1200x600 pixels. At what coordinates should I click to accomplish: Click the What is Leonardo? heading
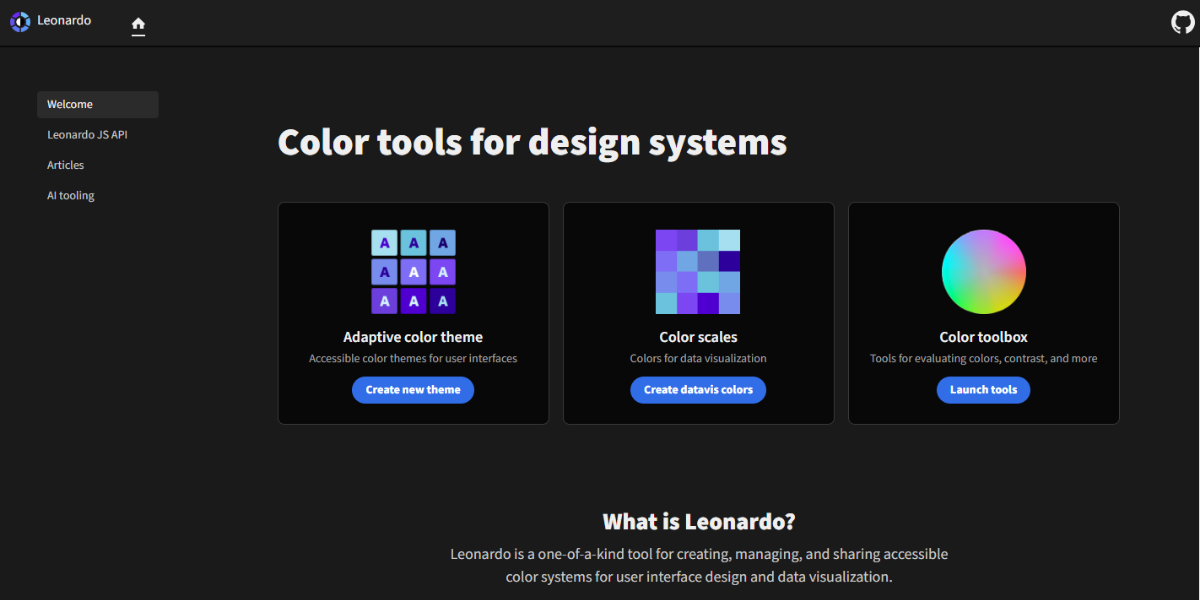pyautogui.click(x=698, y=522)
